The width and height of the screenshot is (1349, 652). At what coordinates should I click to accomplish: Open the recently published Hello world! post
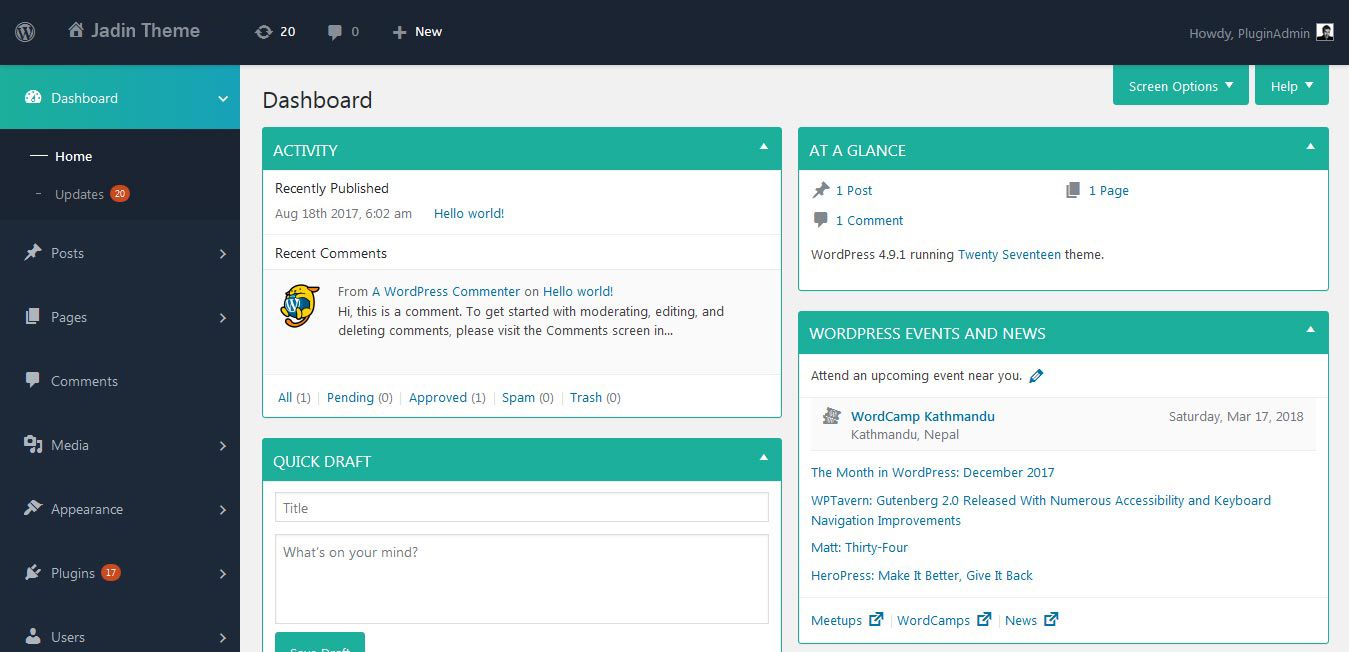469,213
